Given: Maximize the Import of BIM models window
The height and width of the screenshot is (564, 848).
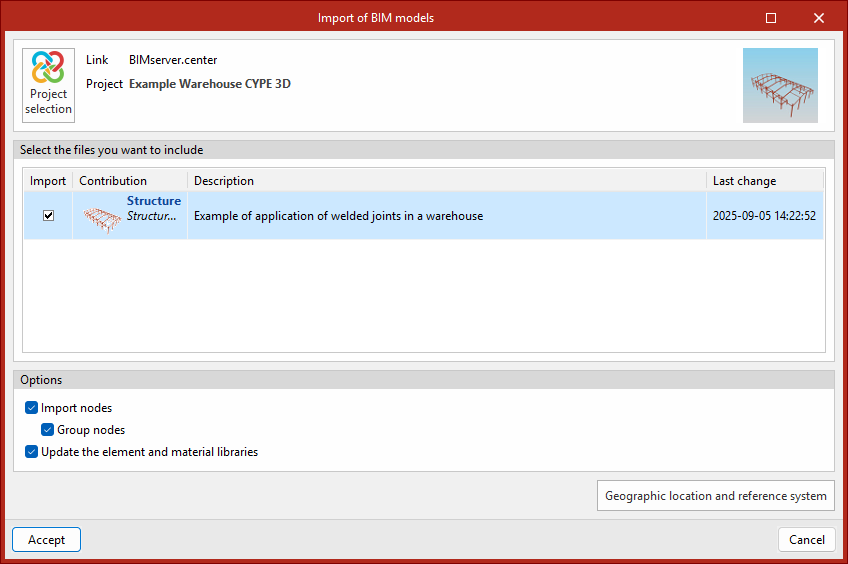Looking at the screenshot, I should click(x=771, y=18).
